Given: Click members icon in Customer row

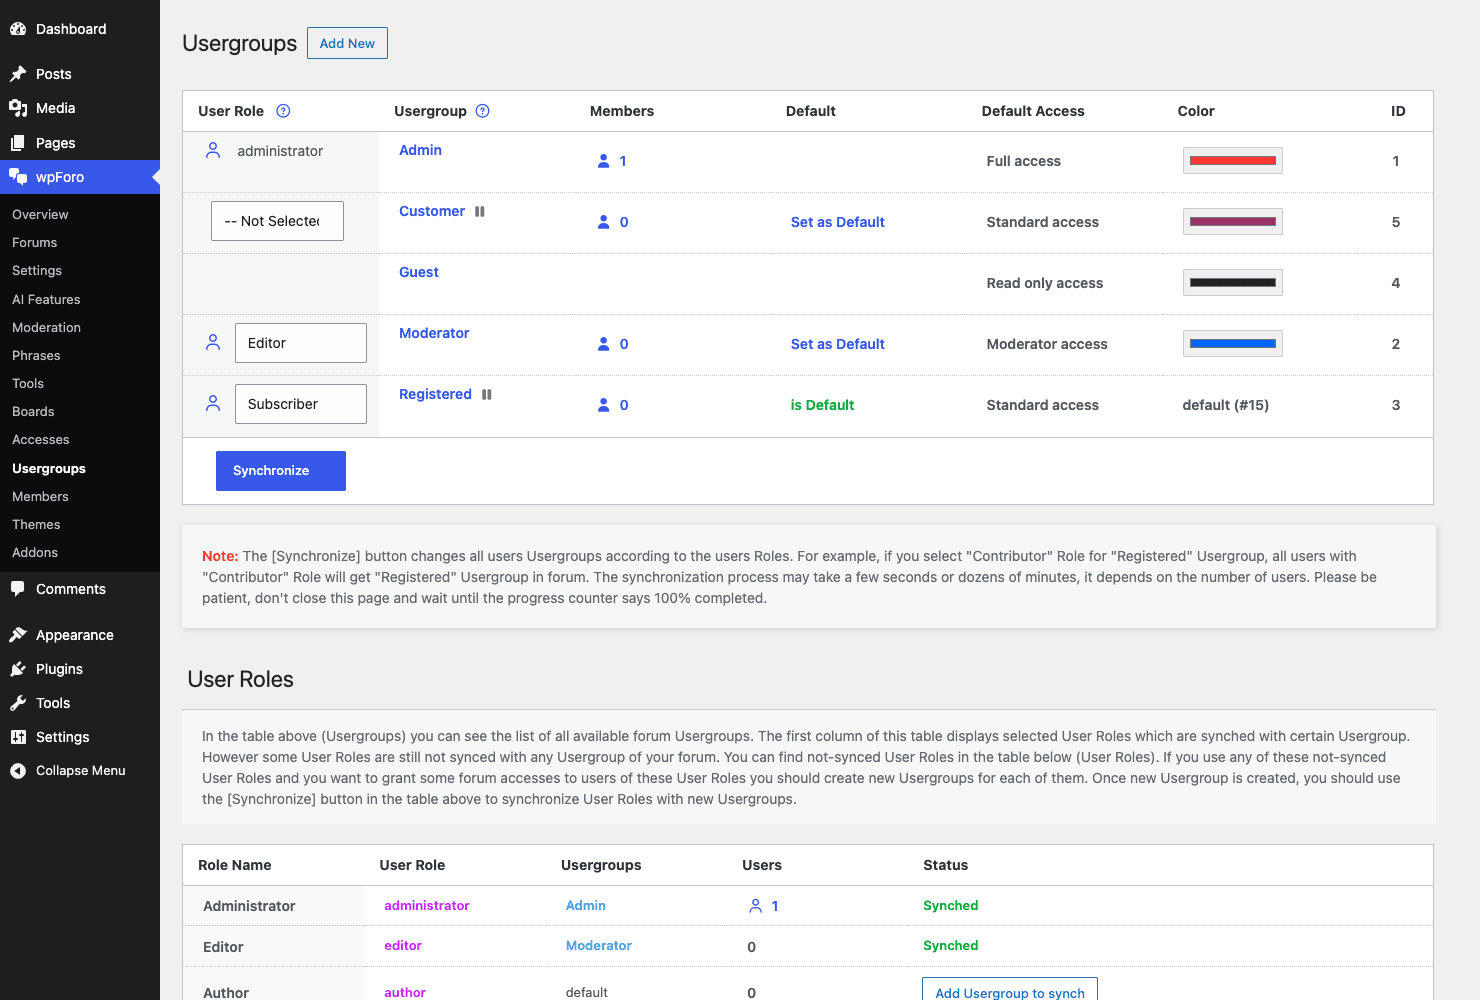Looking at the screenshot, I should click(x=604, y=222).
